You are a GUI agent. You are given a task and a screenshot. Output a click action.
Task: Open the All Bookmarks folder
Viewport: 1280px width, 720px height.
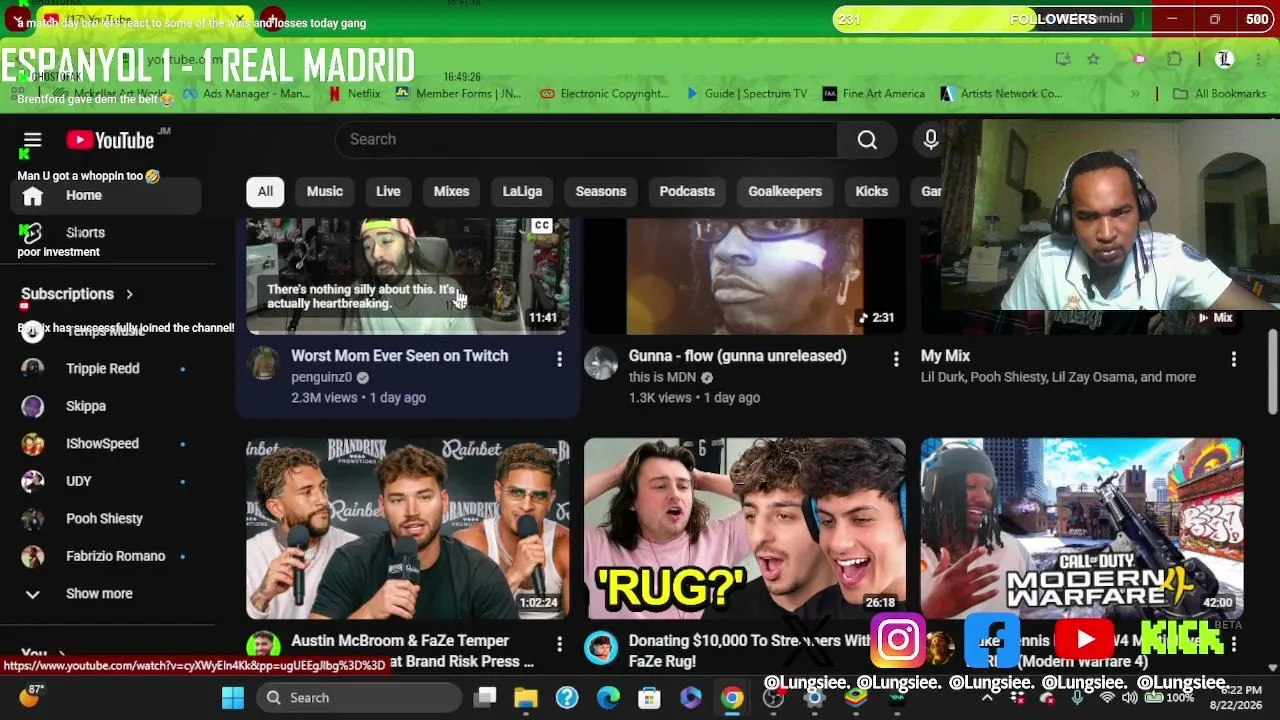click(x=1220, y=94)
